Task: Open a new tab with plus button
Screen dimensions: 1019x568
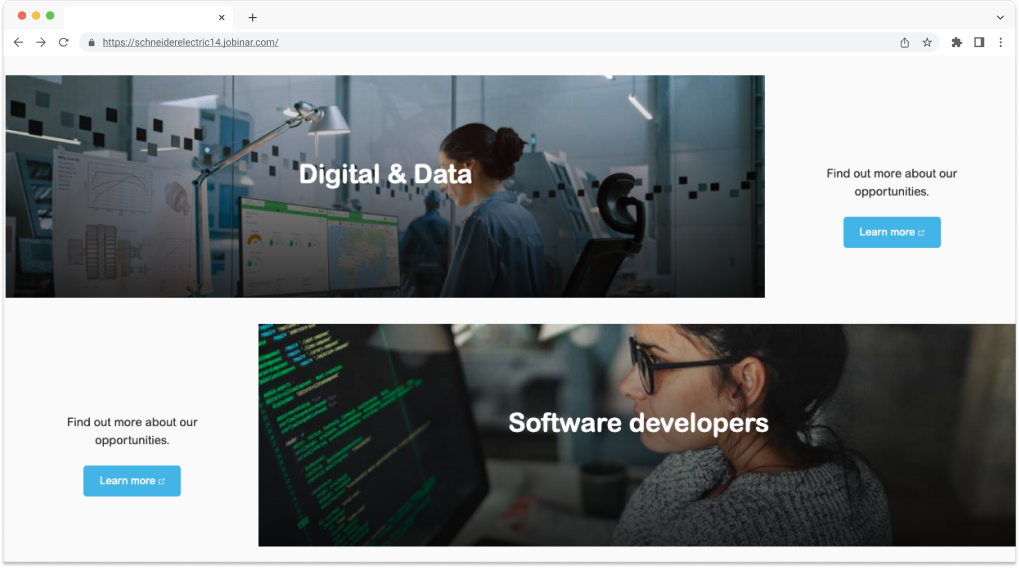Action: (253, 18)
